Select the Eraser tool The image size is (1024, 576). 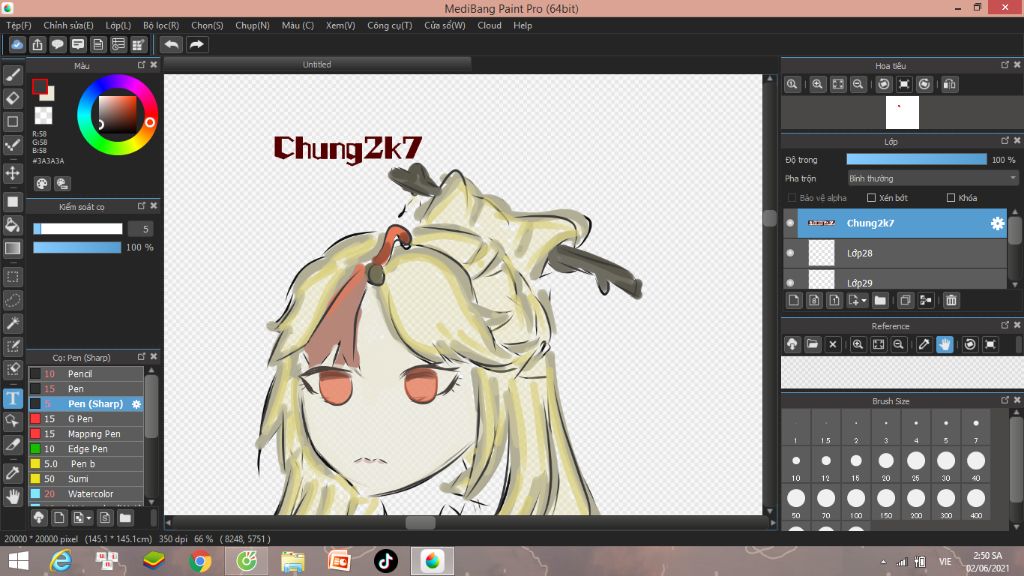12,99
